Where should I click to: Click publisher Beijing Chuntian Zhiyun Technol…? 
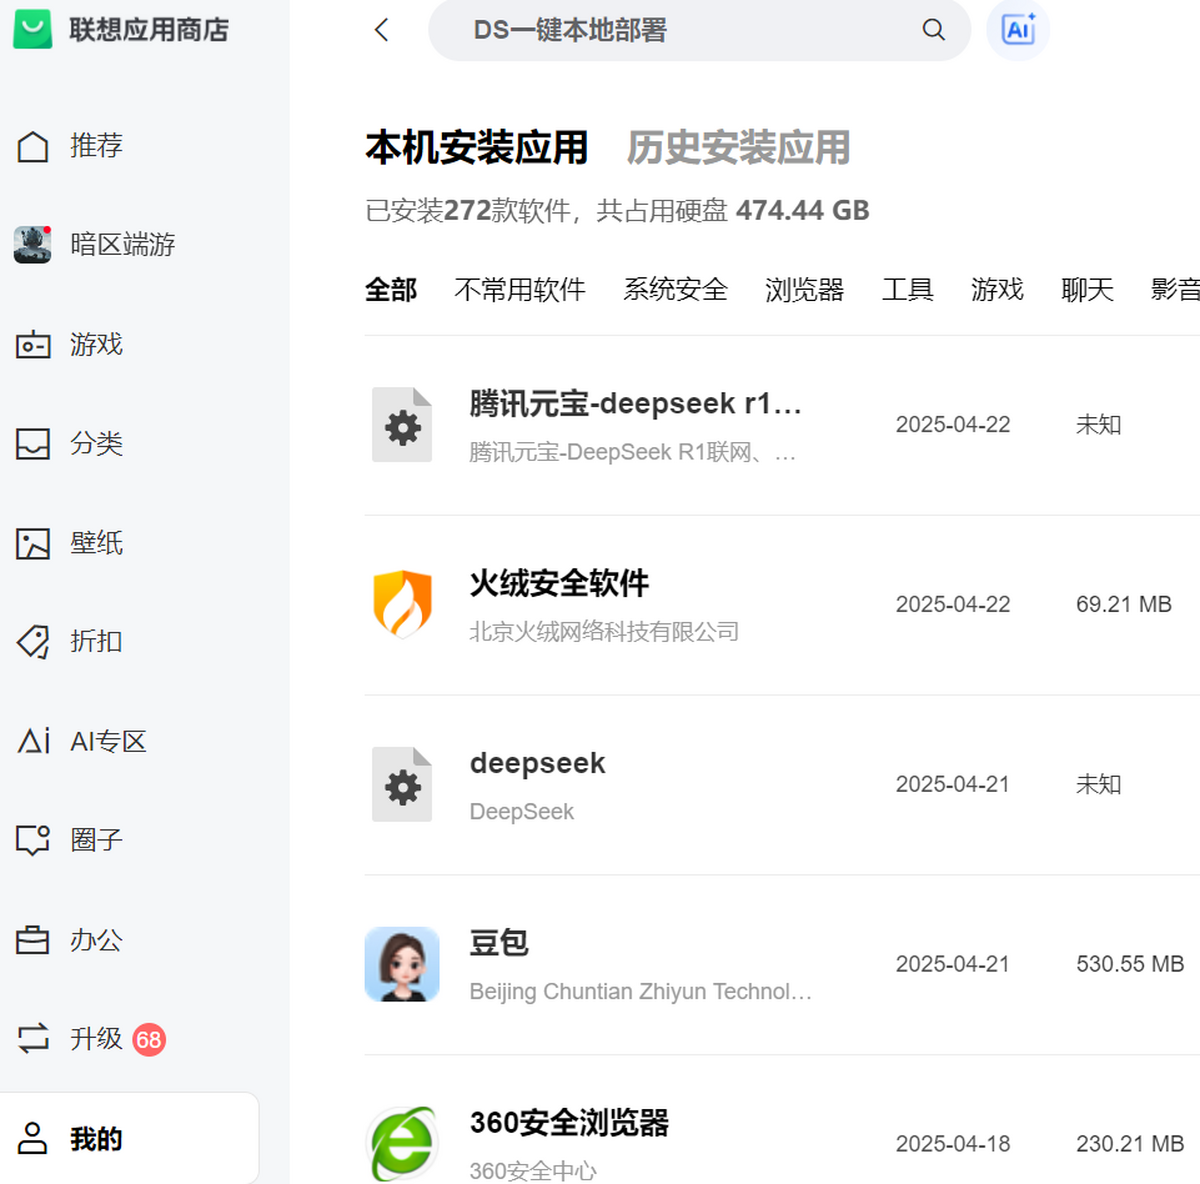640,992
